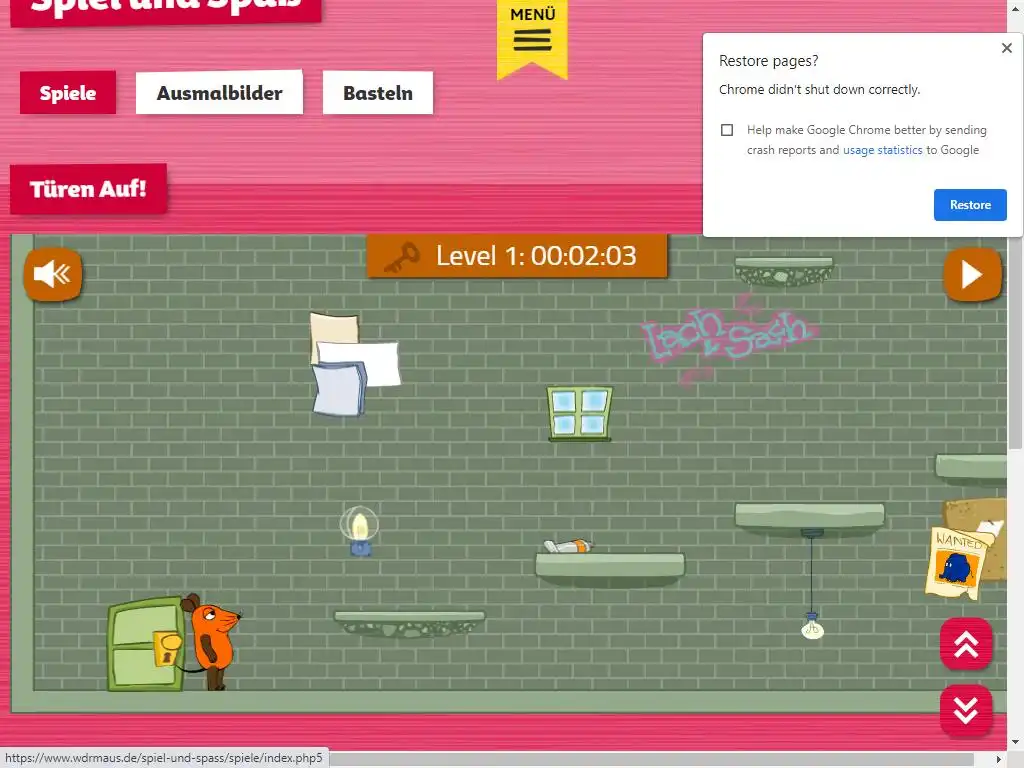Image resolution: width=1024 pixels, height=768 pixels.
Task: Click the orange mouse character
Action: 211,641
